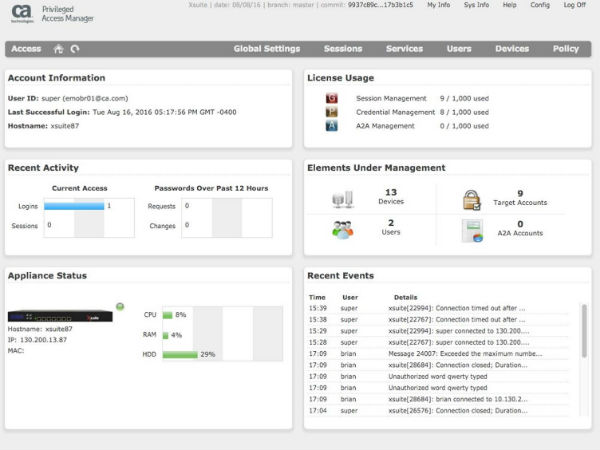
Task: Click the Users people icon
Action: pyautogui.click(x=342, y=230)
